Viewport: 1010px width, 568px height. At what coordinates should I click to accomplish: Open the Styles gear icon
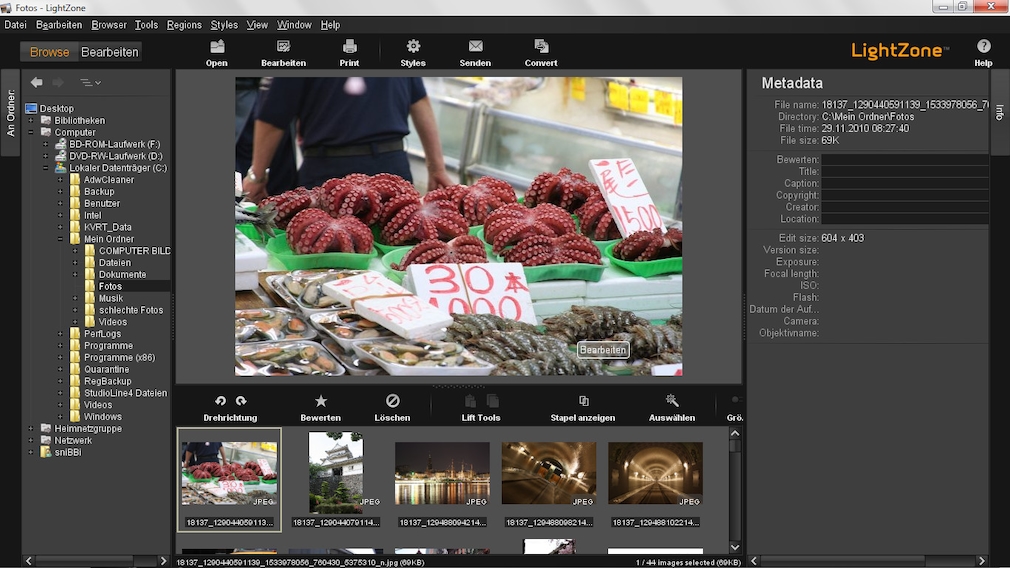pyautogui.click(x=413, y=46)
